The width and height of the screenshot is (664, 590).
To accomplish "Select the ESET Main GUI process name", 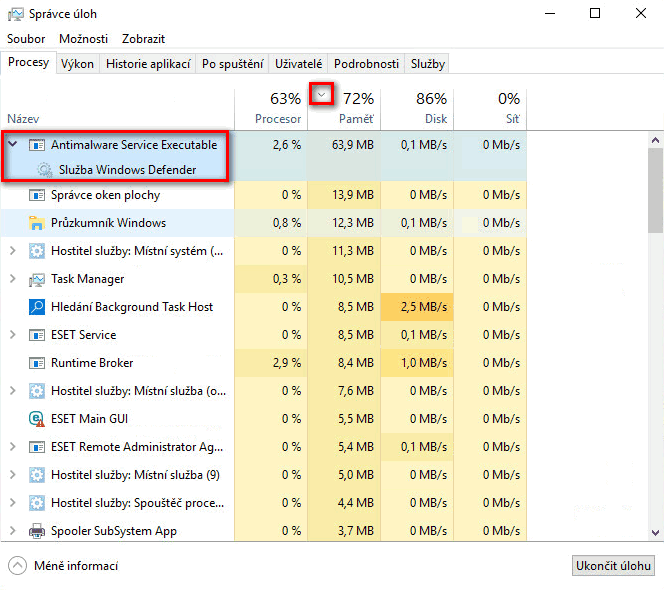I will click(89, 419).
